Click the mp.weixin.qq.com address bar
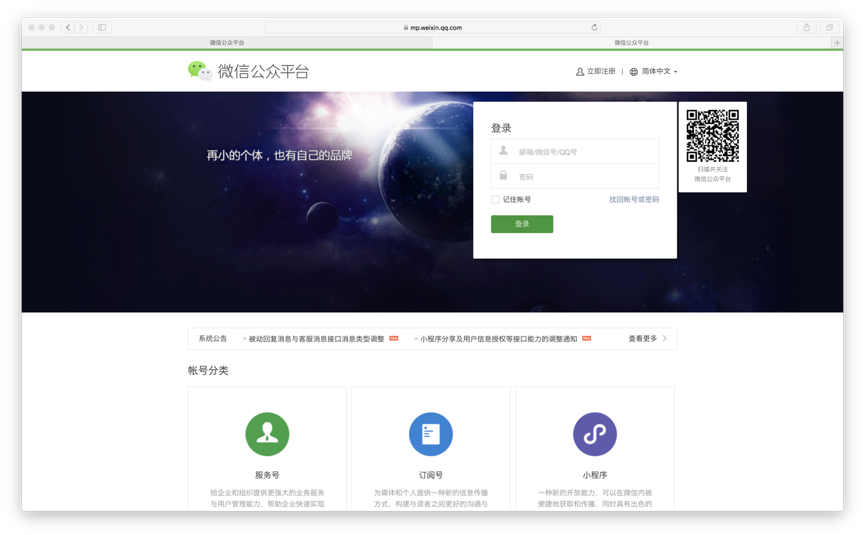Screen dimensions: 864x535 (433, 27)
